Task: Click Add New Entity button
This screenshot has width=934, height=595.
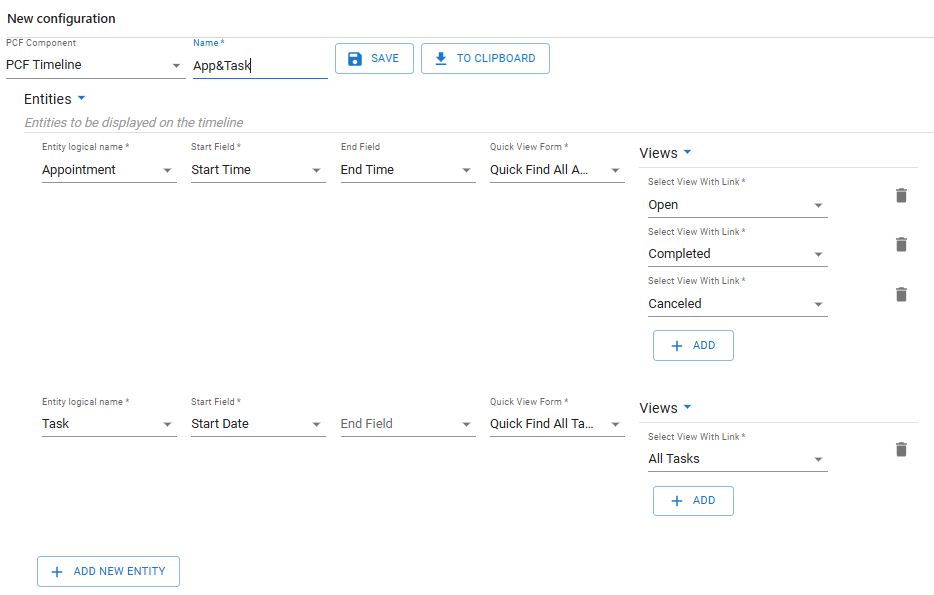Action: (x=108, y=571)
